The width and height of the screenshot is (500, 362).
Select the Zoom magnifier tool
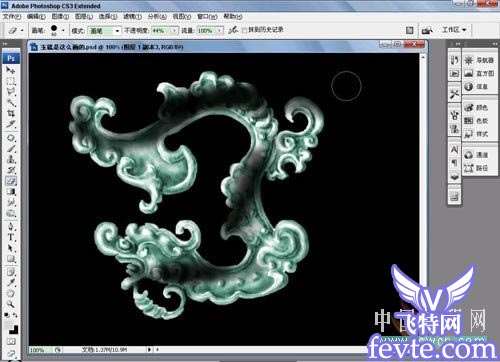11,304
